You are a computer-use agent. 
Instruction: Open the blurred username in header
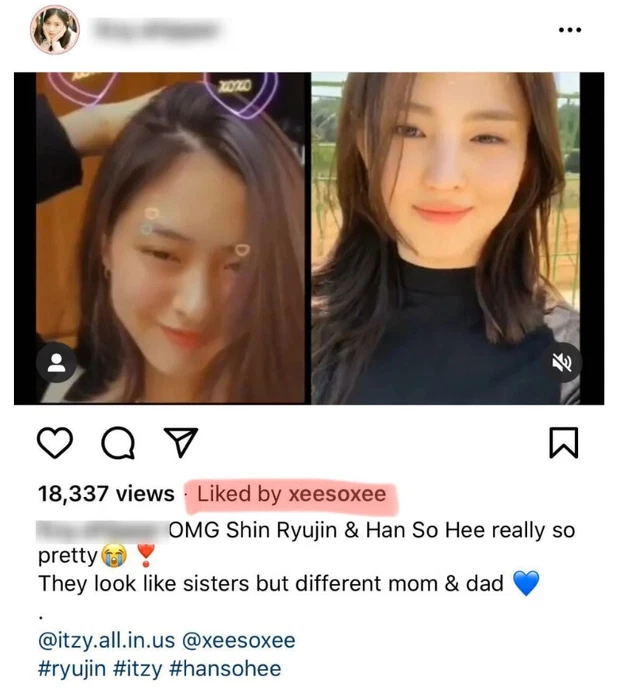click(x=156, y=30)
